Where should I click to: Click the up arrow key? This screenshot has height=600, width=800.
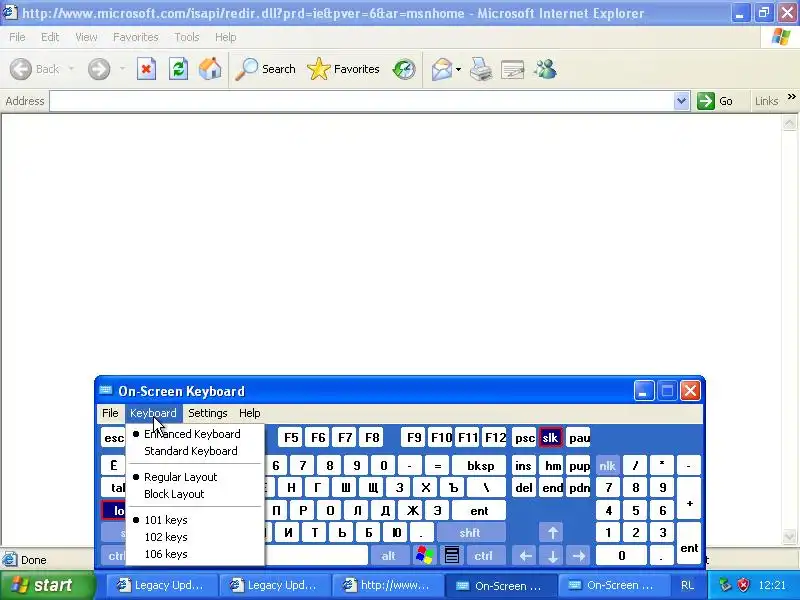[552, 533]
